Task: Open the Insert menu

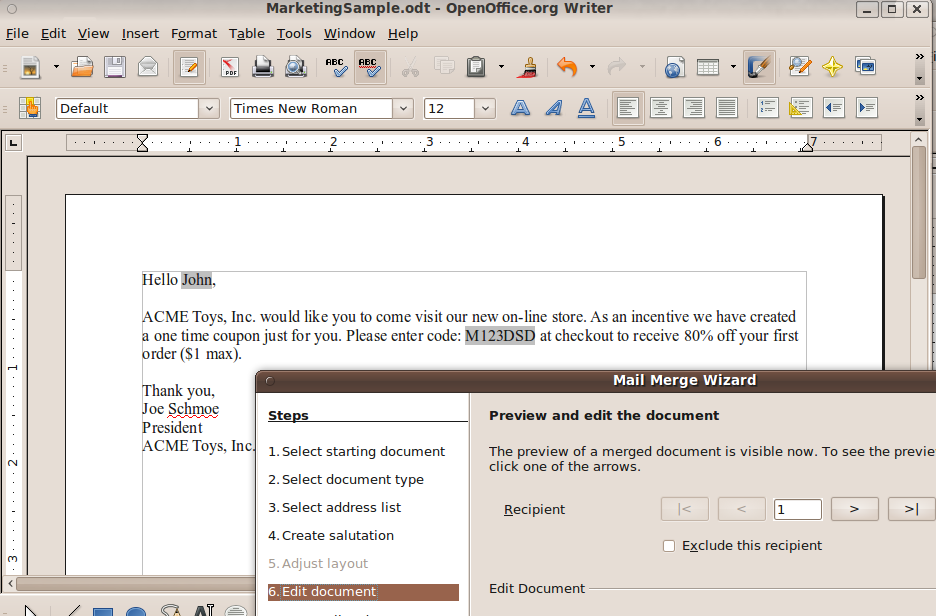Action: coord(140,34)
